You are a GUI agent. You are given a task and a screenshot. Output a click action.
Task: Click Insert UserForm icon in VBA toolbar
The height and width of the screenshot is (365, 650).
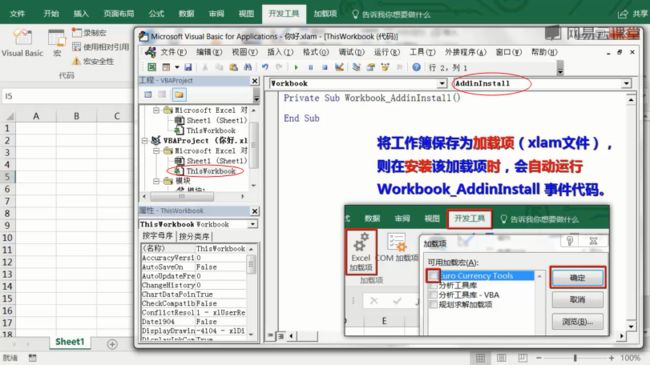[x=166, y=67]
